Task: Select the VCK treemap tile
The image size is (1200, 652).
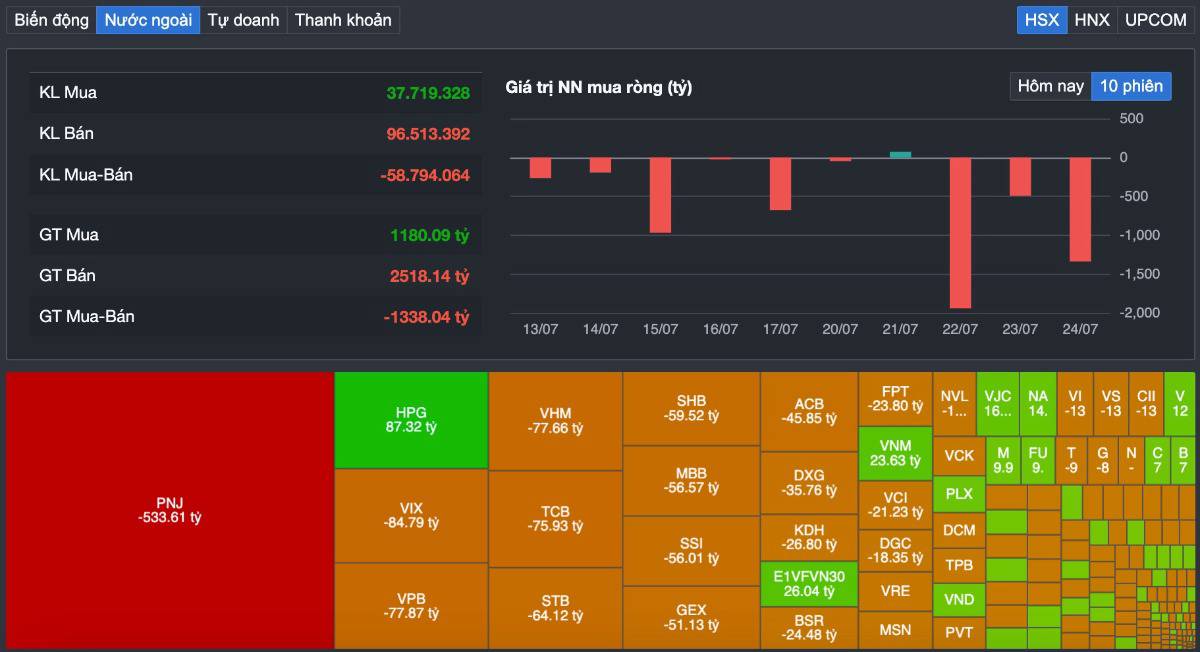Action: 959,455
